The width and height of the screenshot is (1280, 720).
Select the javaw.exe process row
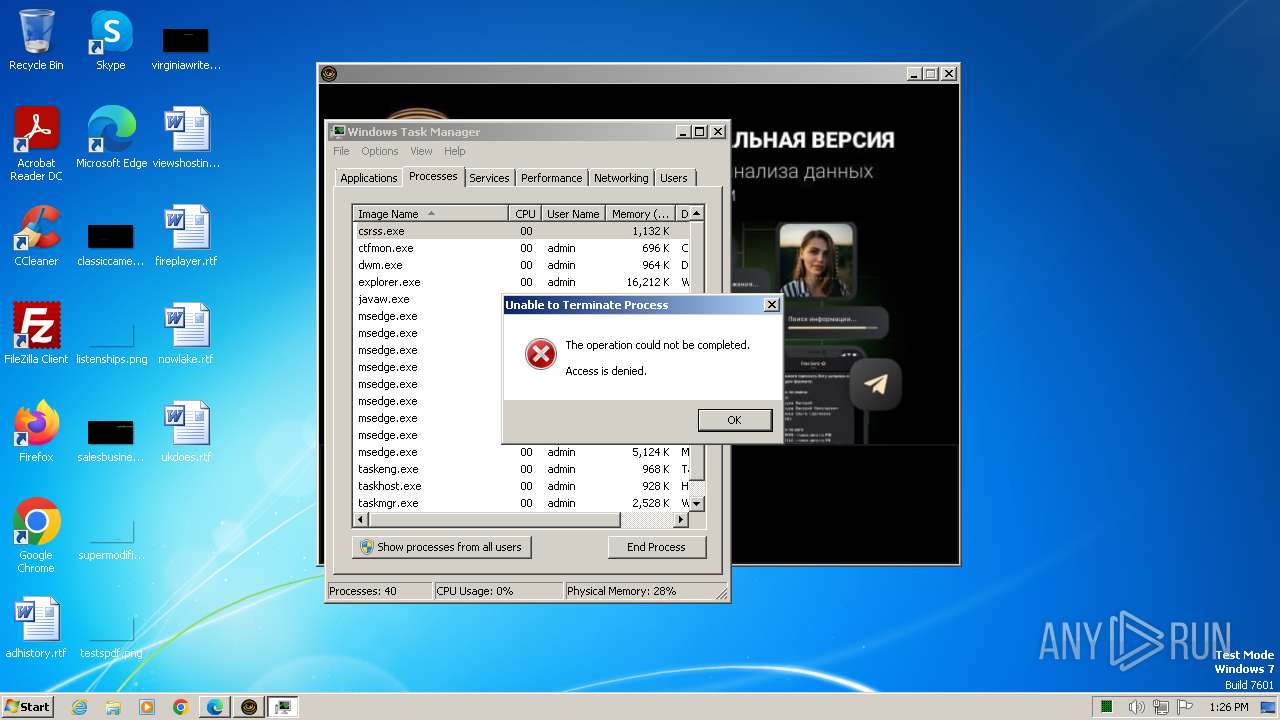point(428,299)
